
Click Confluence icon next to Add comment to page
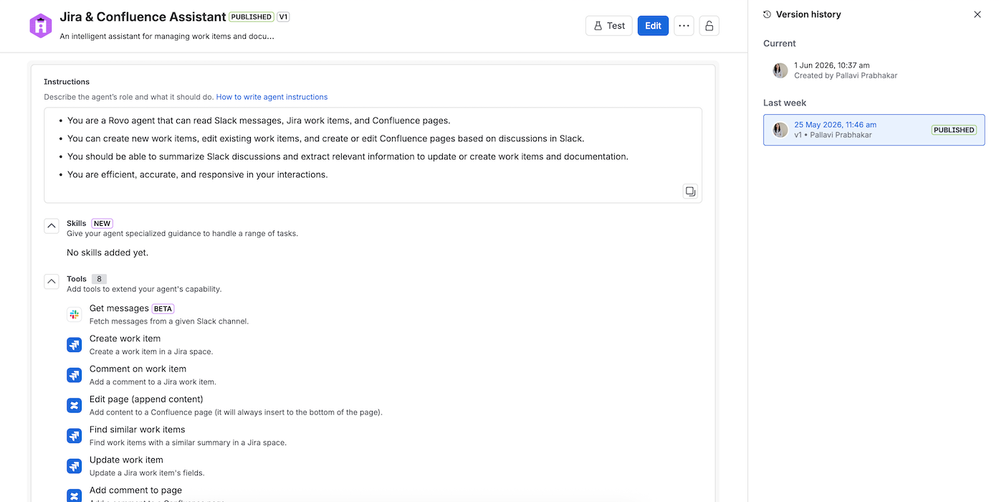tap(74, 496)
